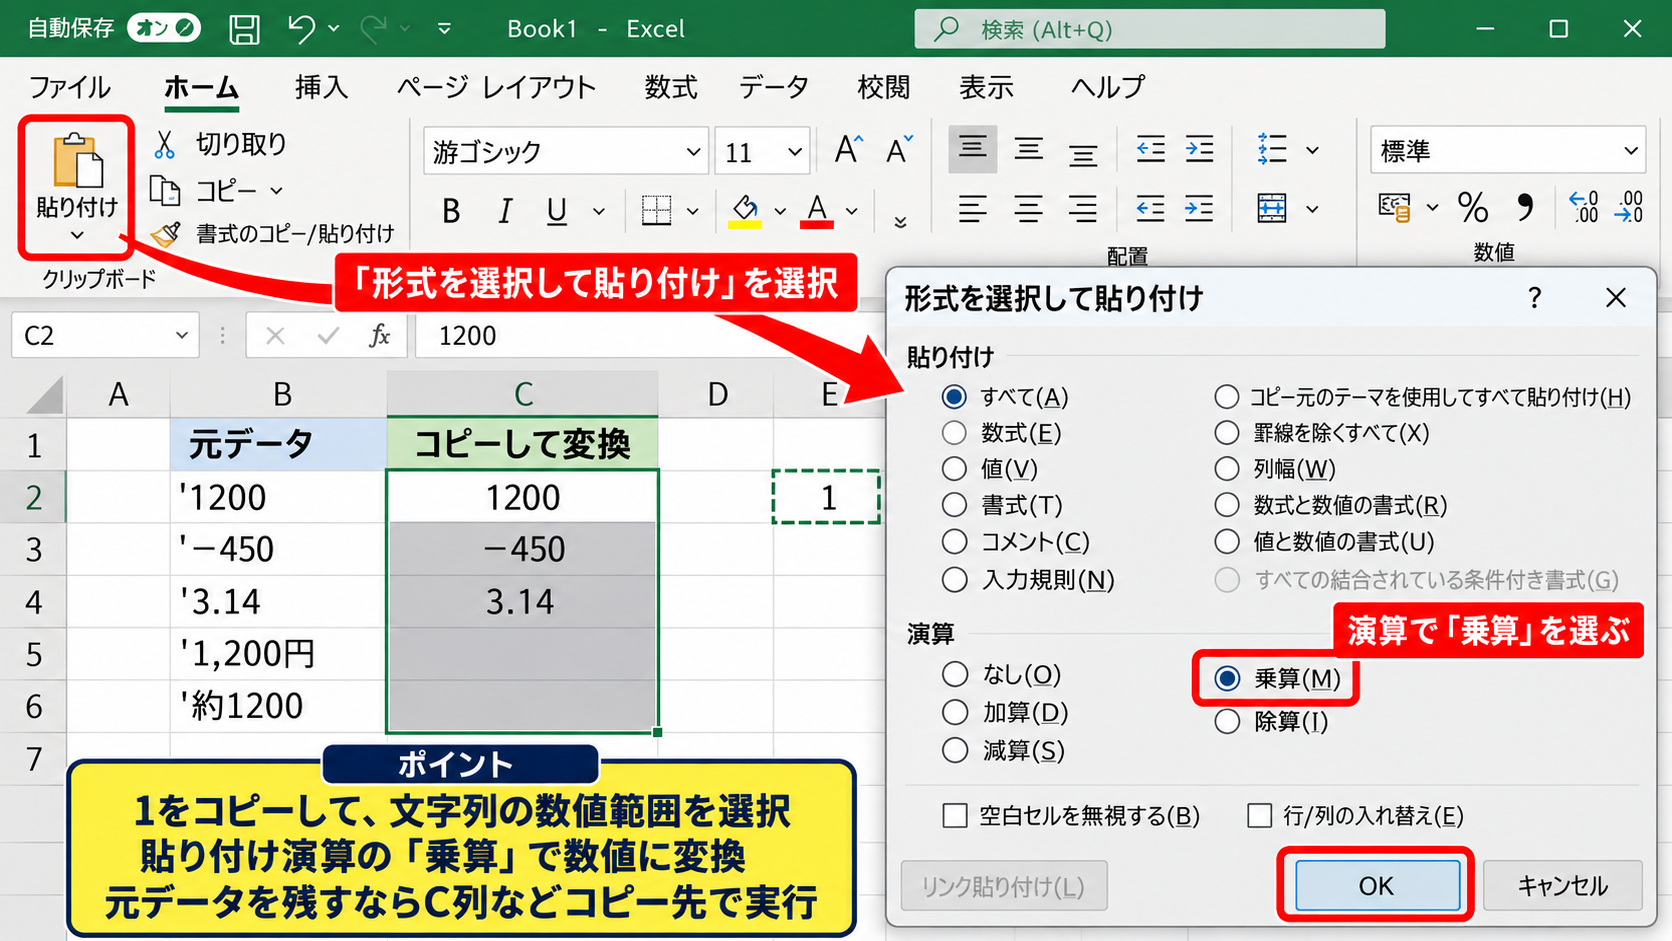The image size is (1672, 941).
Task: Click the キャンセル button
Action: click(1563, 886)
